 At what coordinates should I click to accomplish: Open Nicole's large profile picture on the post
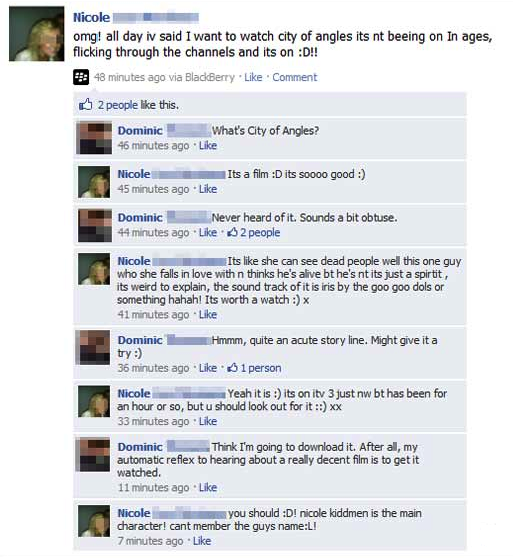point(37,34)
